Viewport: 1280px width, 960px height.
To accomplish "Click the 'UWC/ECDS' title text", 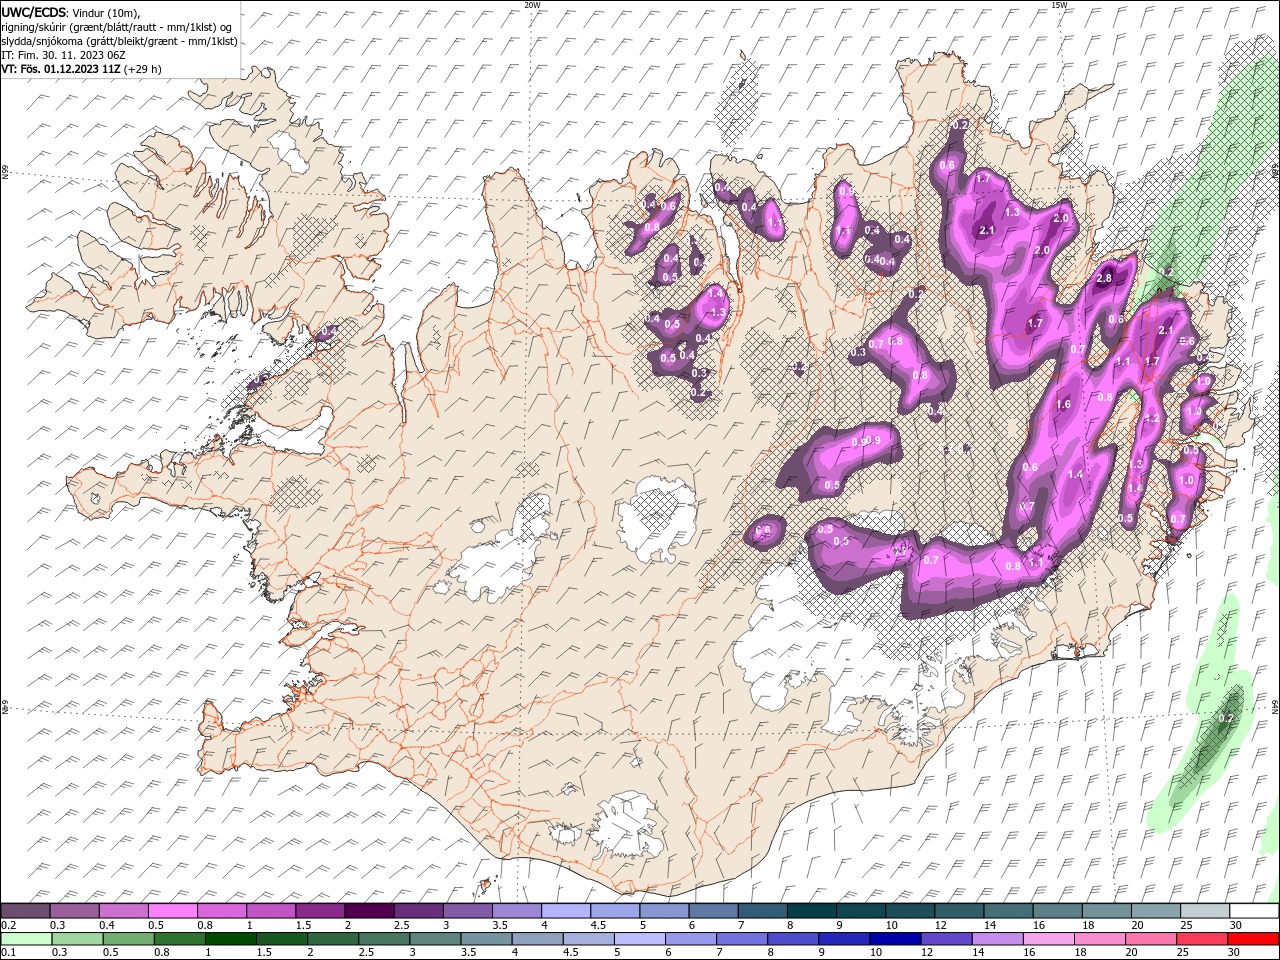I will click(35, 12).
